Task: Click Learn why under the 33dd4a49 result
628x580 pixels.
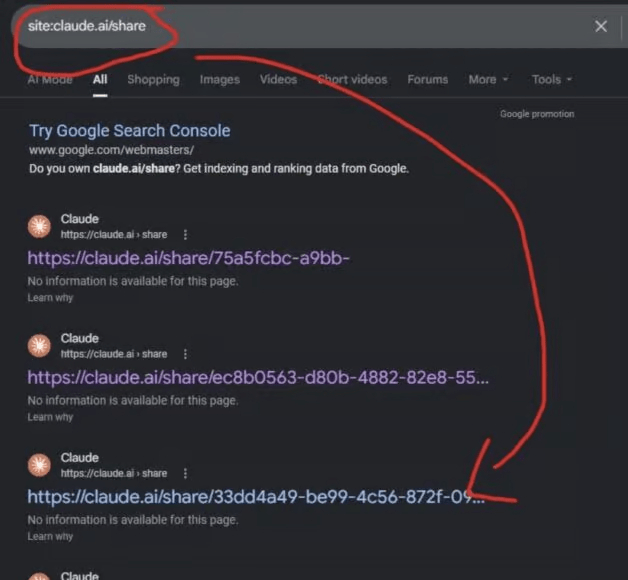Action: pos(50,536)
